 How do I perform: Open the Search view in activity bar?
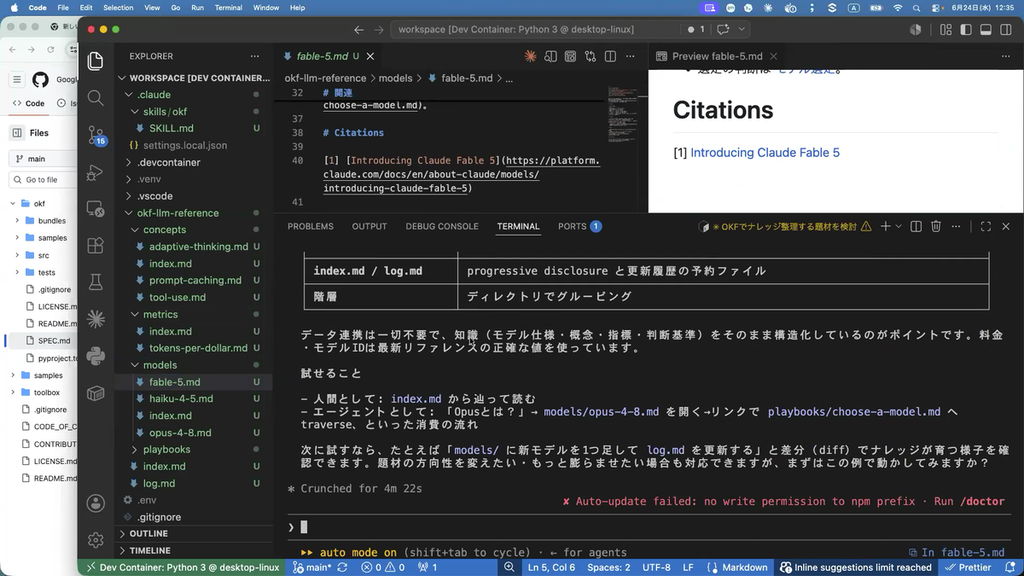[x=95, y=98]
